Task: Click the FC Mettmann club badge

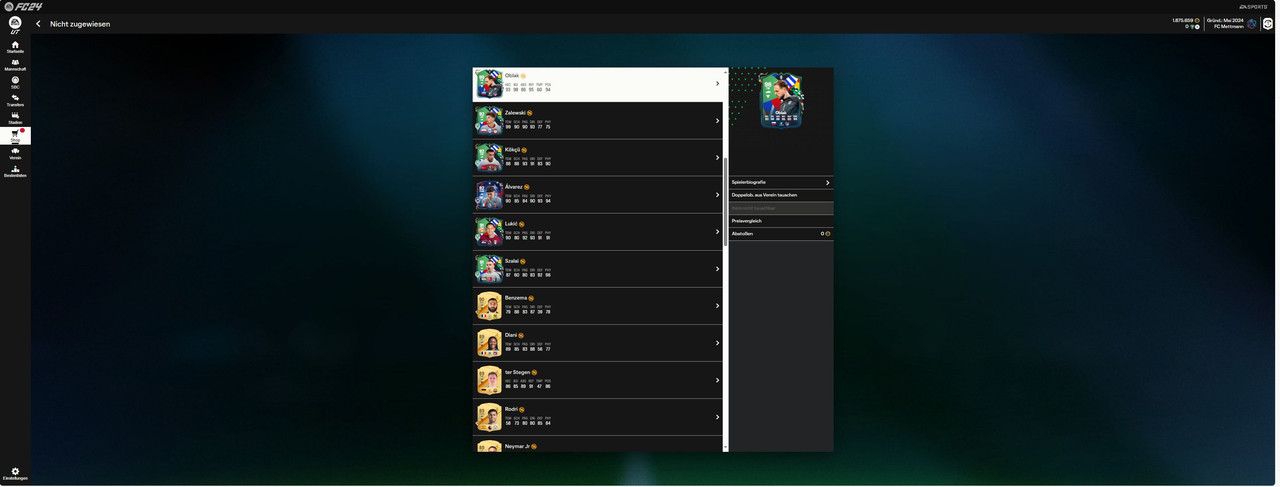Action: tap(1252, 23)
